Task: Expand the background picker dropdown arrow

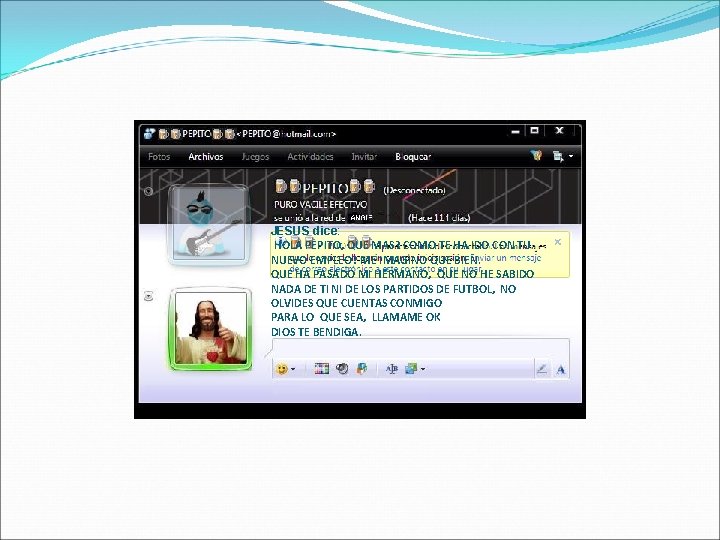Action: [423, 369]
